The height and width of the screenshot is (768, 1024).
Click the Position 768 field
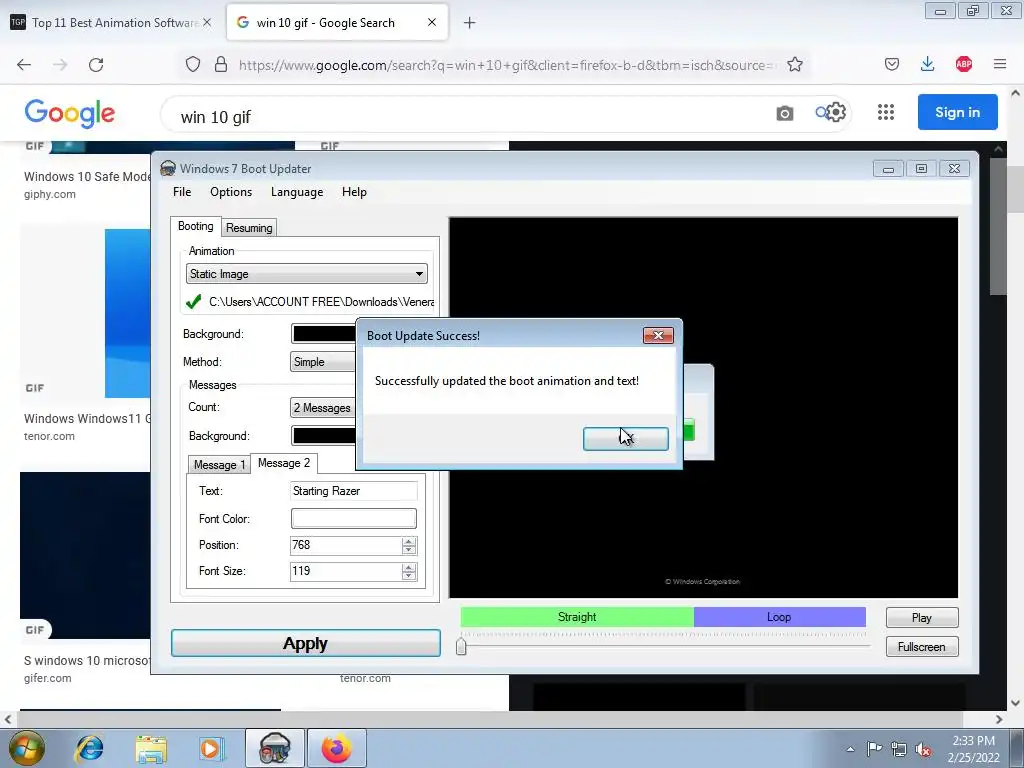click(346, 545)
